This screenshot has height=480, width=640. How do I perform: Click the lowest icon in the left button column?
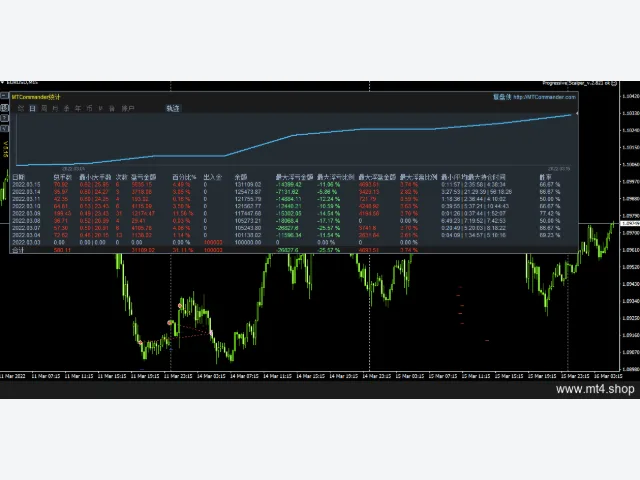[x=4, y=129]
